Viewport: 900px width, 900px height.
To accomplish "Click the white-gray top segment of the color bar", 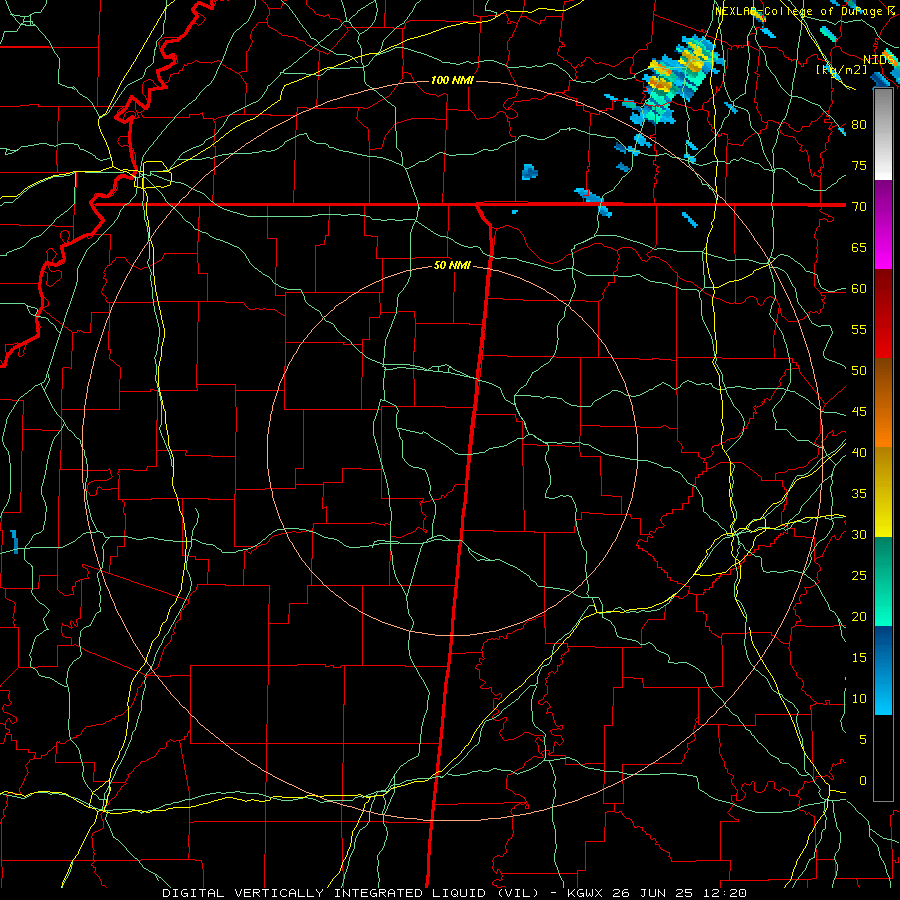I will click(x=883, y=135).
